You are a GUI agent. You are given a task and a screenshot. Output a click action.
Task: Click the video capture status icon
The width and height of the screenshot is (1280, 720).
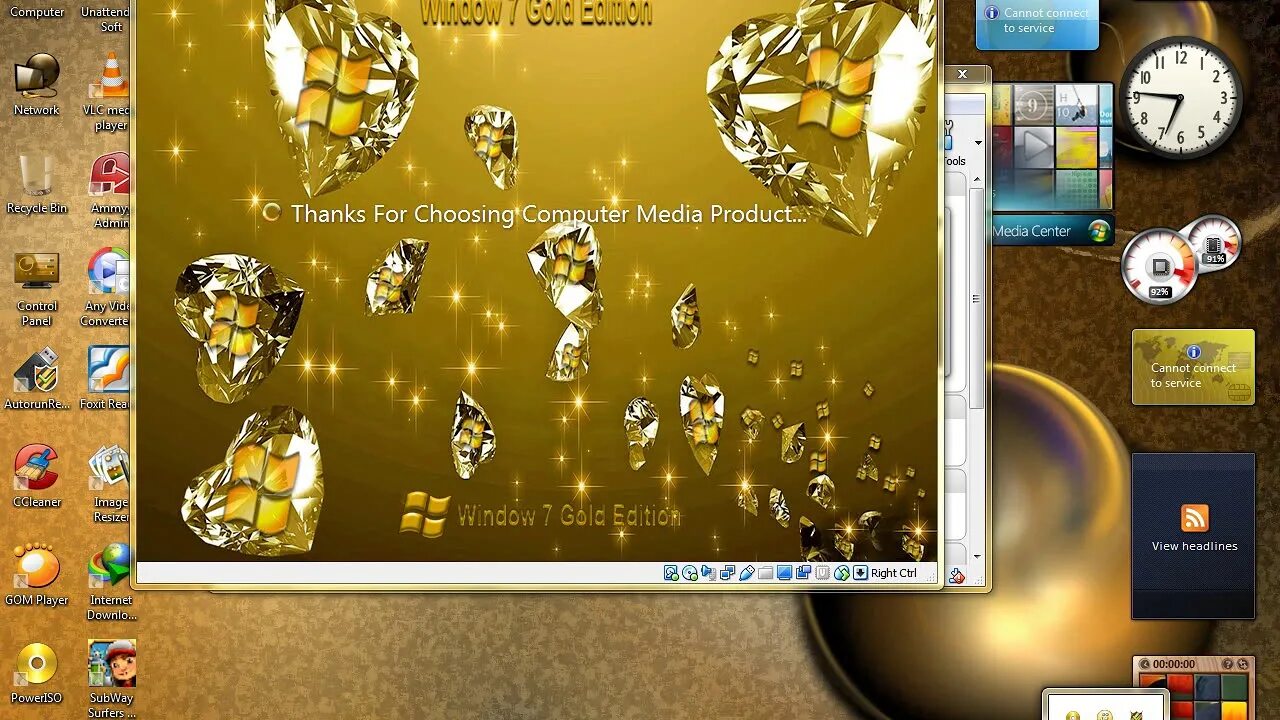point(804,573)
